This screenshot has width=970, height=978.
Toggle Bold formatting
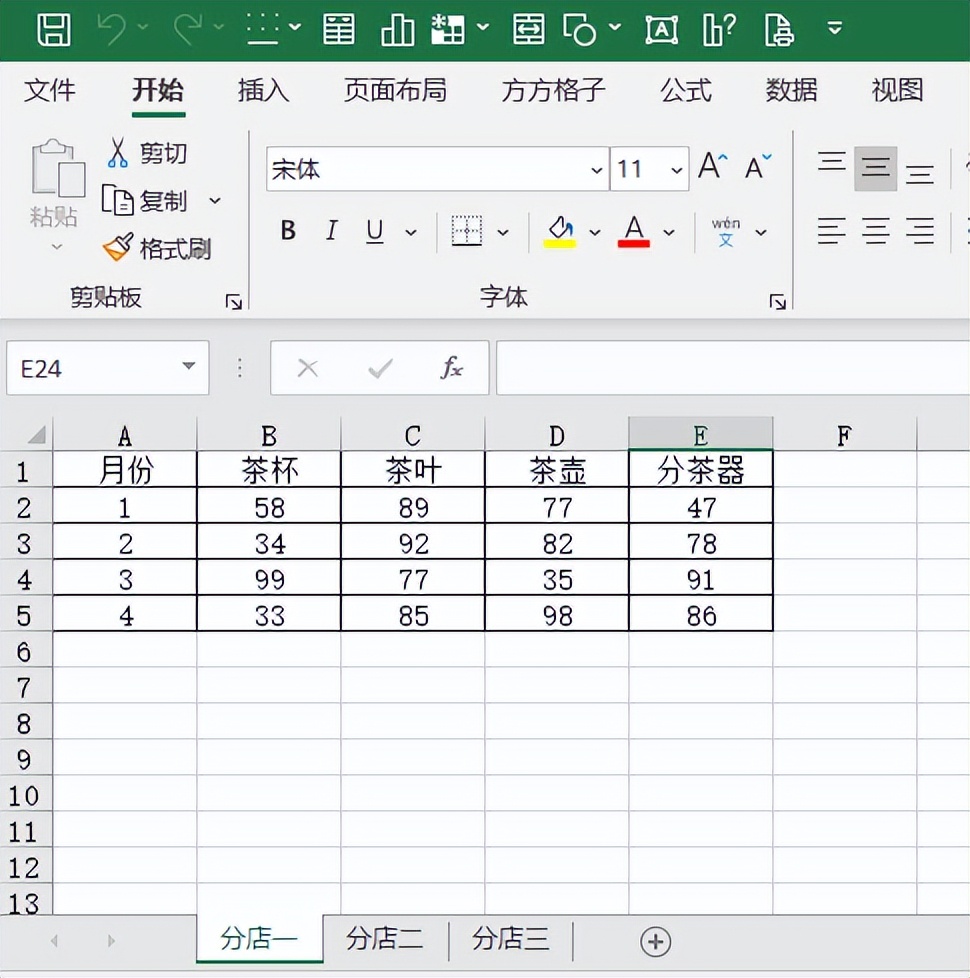(288, 232)
